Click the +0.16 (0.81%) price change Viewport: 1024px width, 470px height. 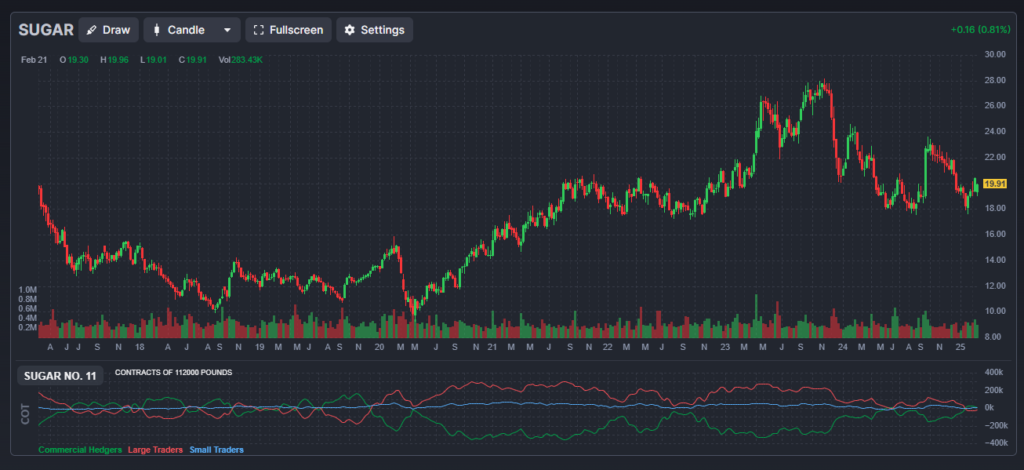(x=980, y=30)
